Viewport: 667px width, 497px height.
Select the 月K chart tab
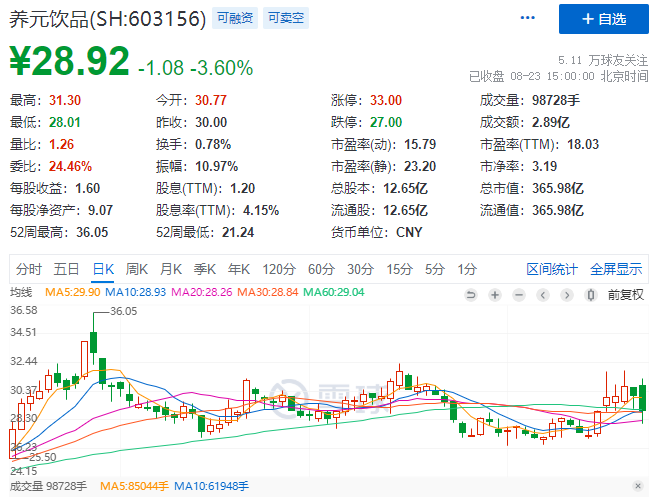(x=171, y=269)
